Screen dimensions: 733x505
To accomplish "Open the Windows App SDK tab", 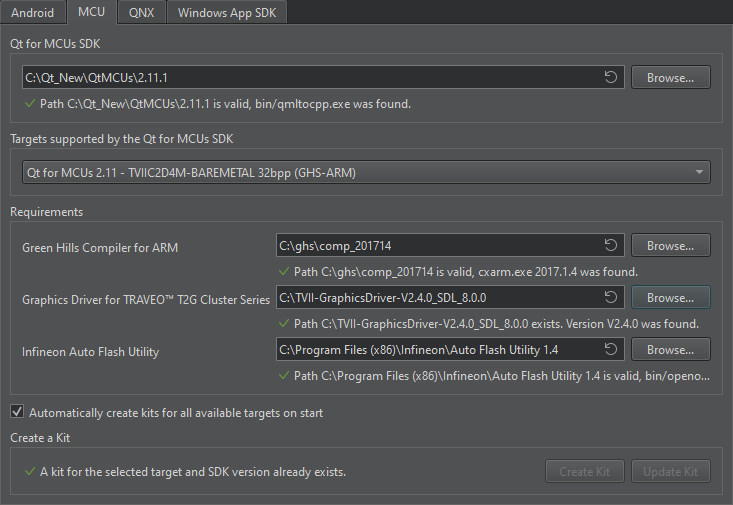I will pos(228,13).
